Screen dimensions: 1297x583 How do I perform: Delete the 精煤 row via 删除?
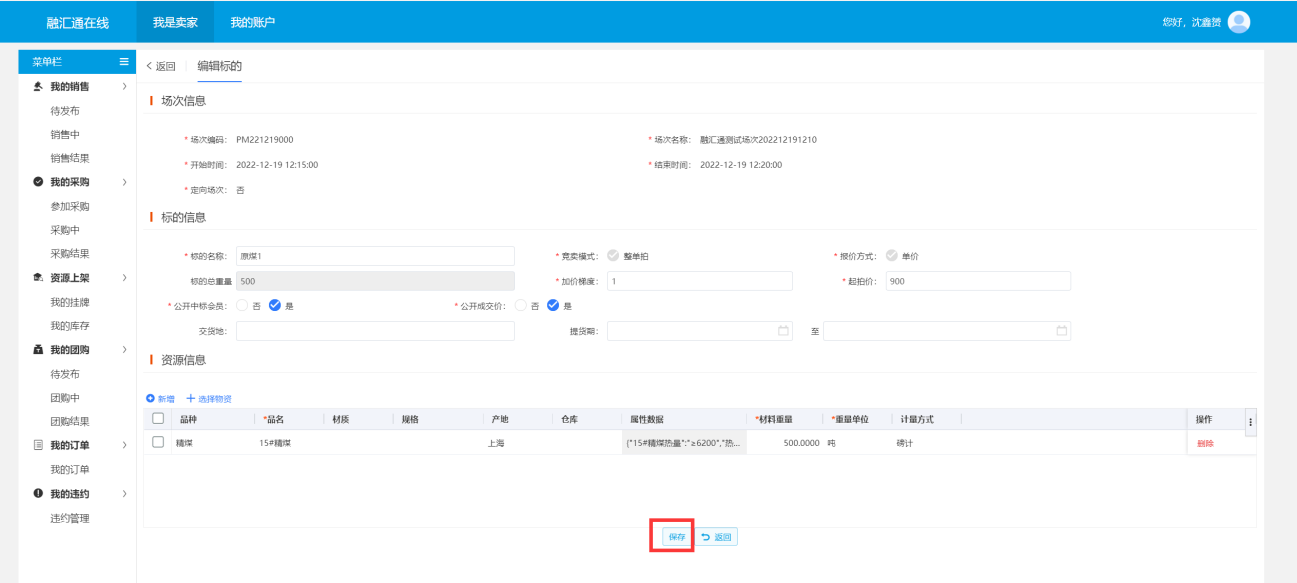click(1205, 443)
